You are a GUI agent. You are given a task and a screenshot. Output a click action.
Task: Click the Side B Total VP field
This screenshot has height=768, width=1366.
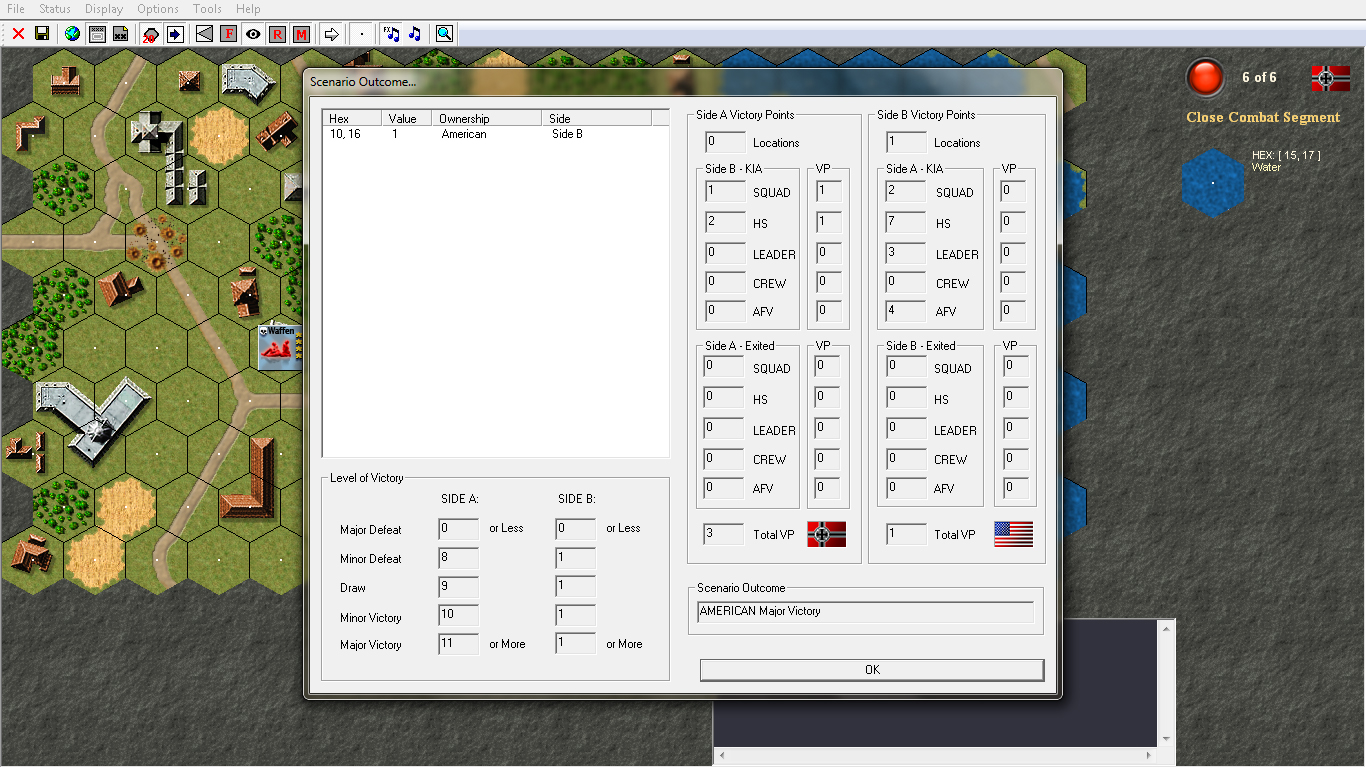pyautogui.click(x=906, y=535)
